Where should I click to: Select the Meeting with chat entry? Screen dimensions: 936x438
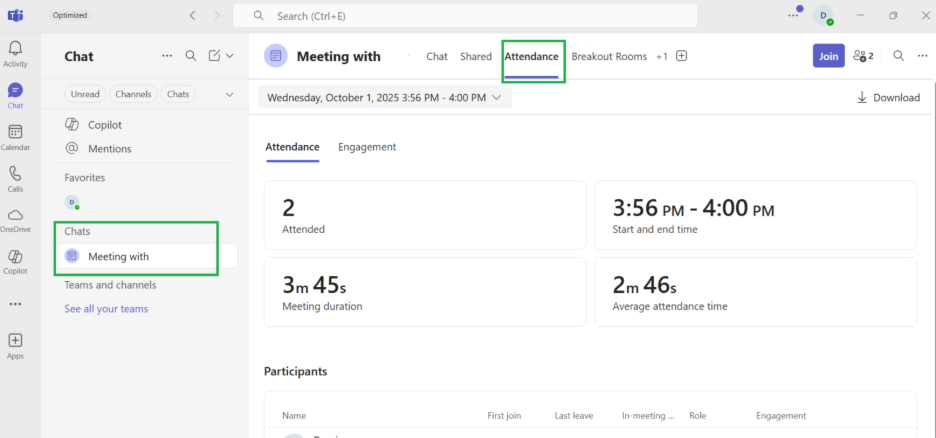(x=146, y=257)
